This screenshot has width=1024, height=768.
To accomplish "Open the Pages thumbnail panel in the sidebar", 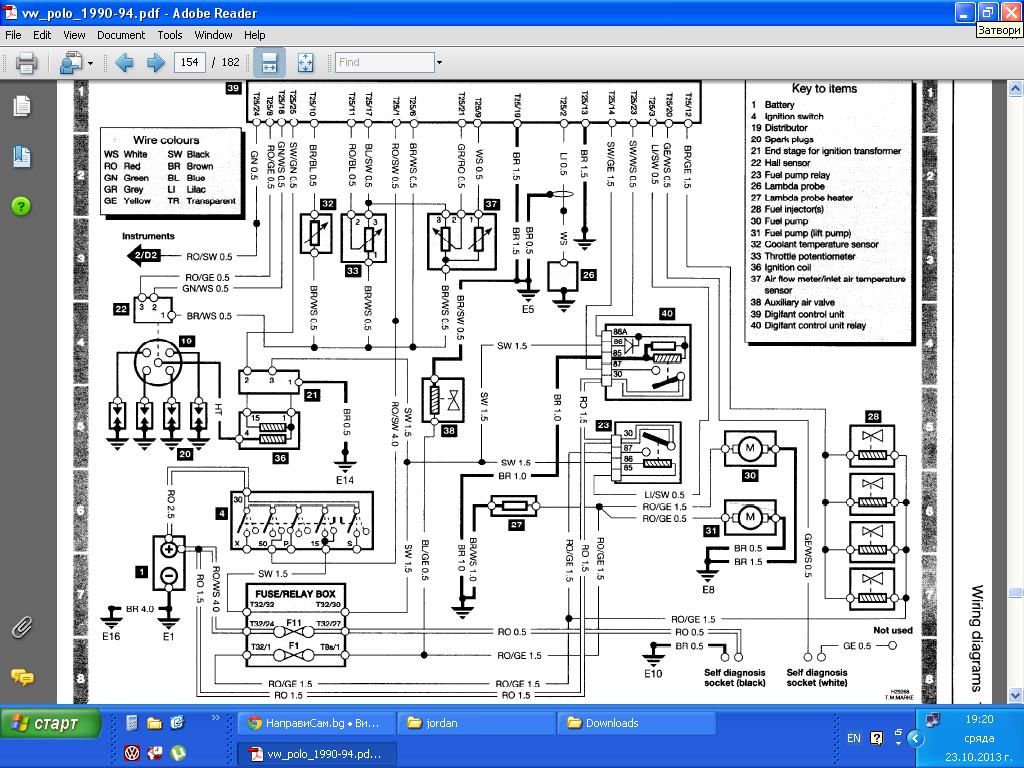I will click(22, 106).
